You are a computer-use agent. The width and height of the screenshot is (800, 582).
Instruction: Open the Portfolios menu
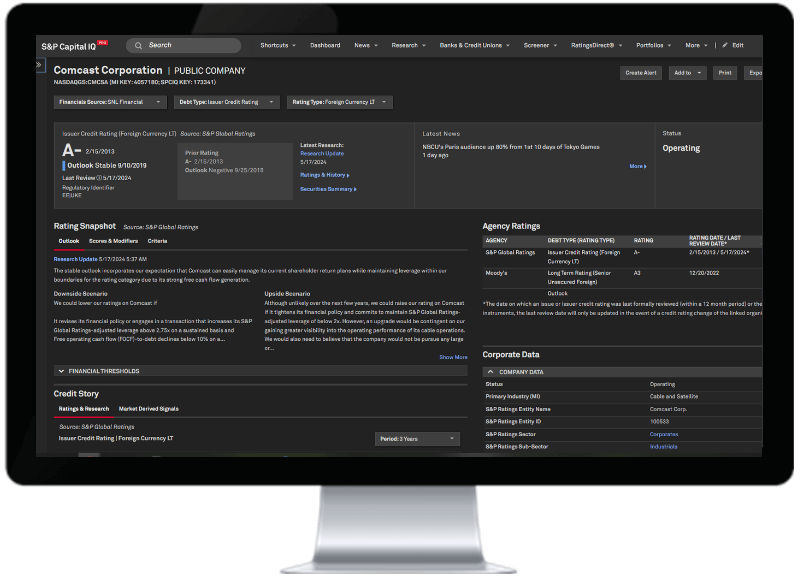click(654, 45)
